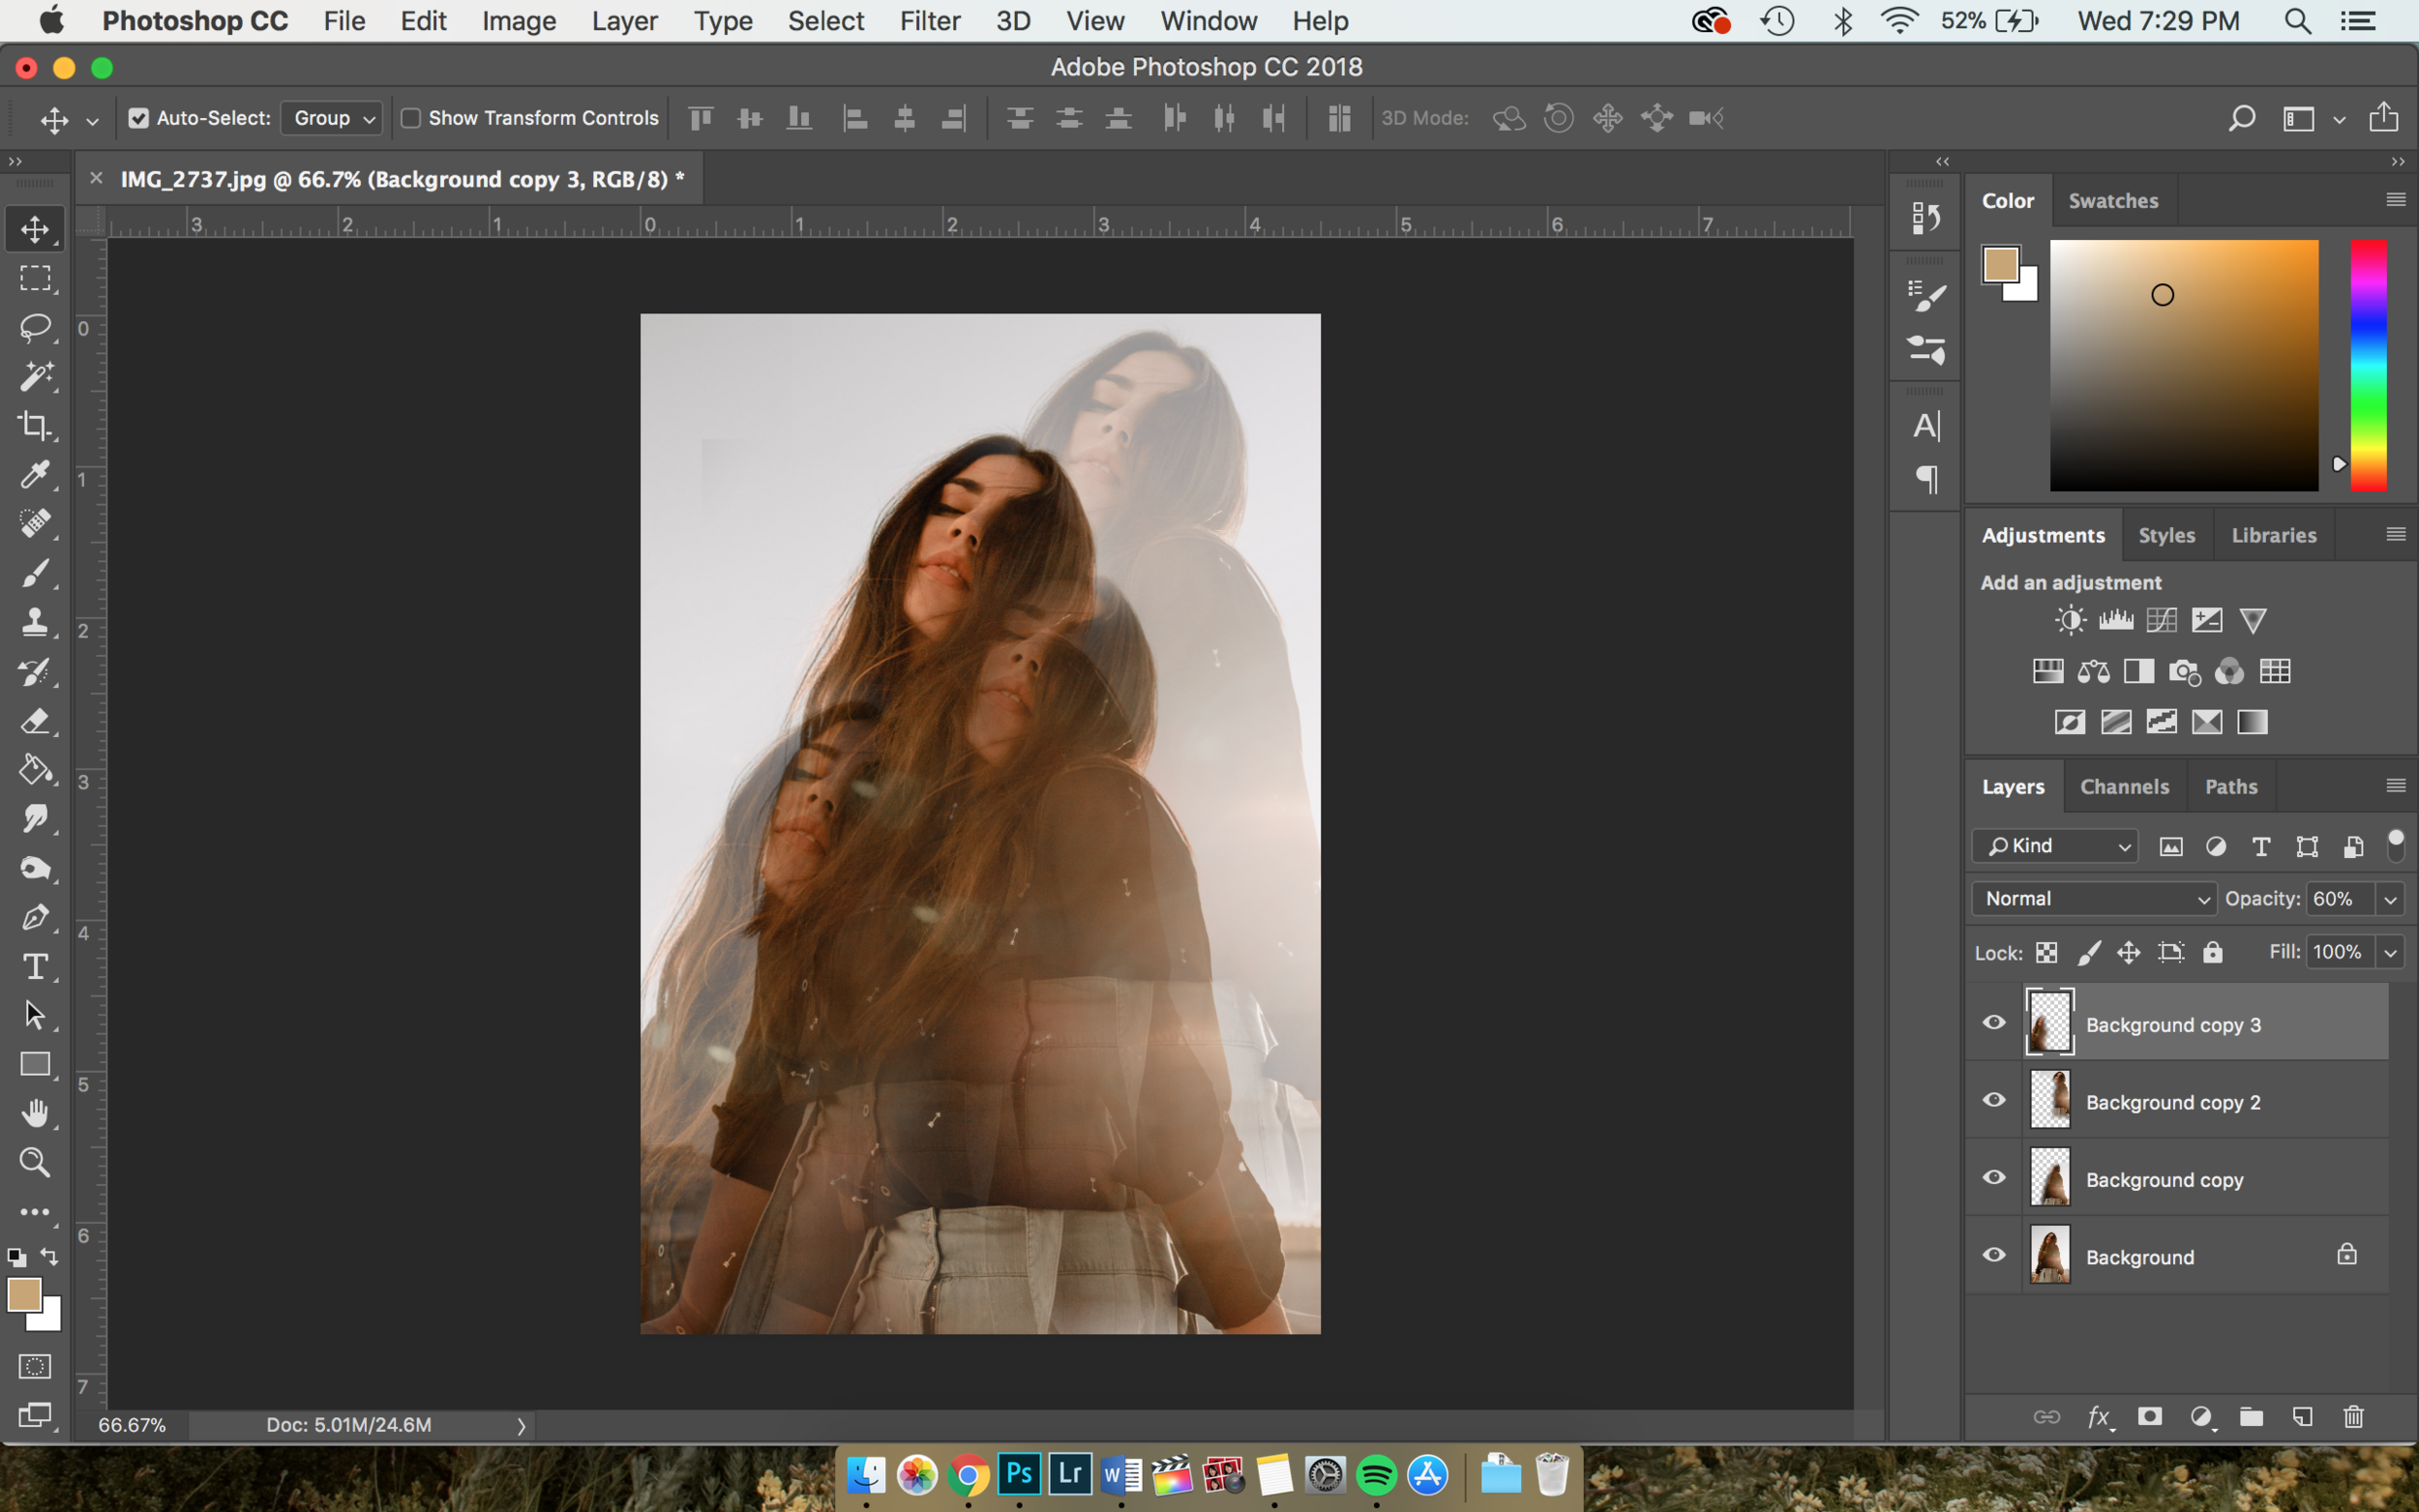Add a Curves adjustment layer

(x=2161, y=620)
